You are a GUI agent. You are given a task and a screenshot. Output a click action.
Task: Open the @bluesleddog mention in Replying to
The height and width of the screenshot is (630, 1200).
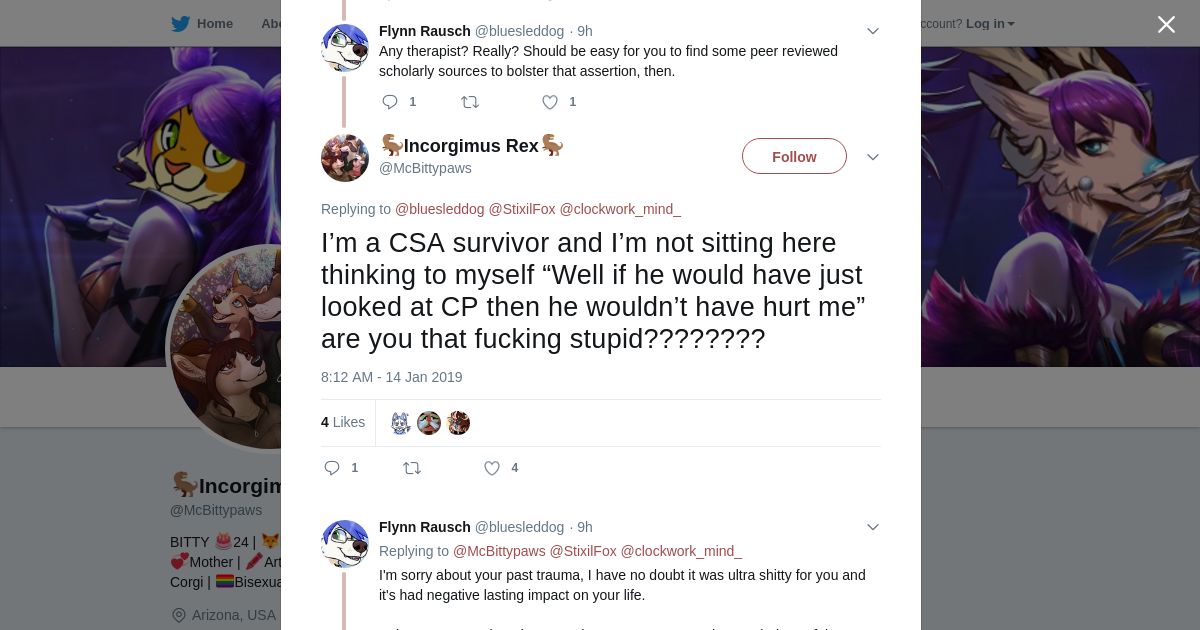439,209
